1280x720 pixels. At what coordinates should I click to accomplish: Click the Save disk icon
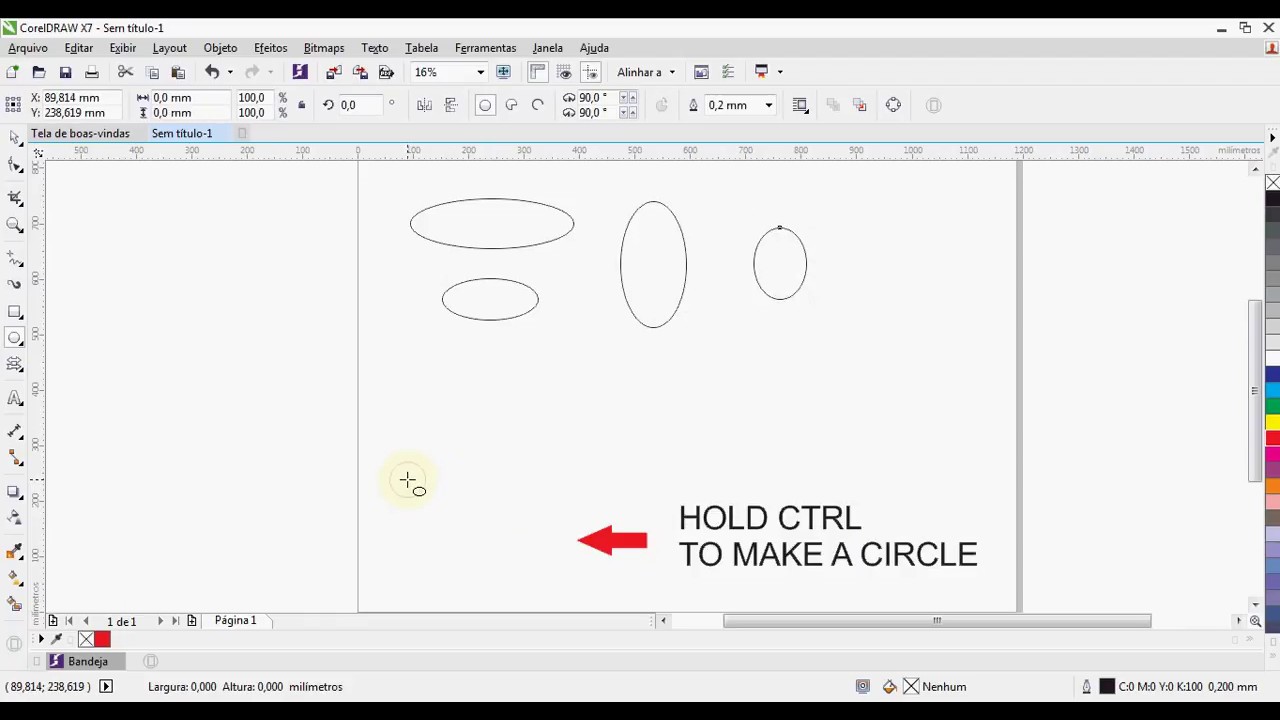coord(65,72)
